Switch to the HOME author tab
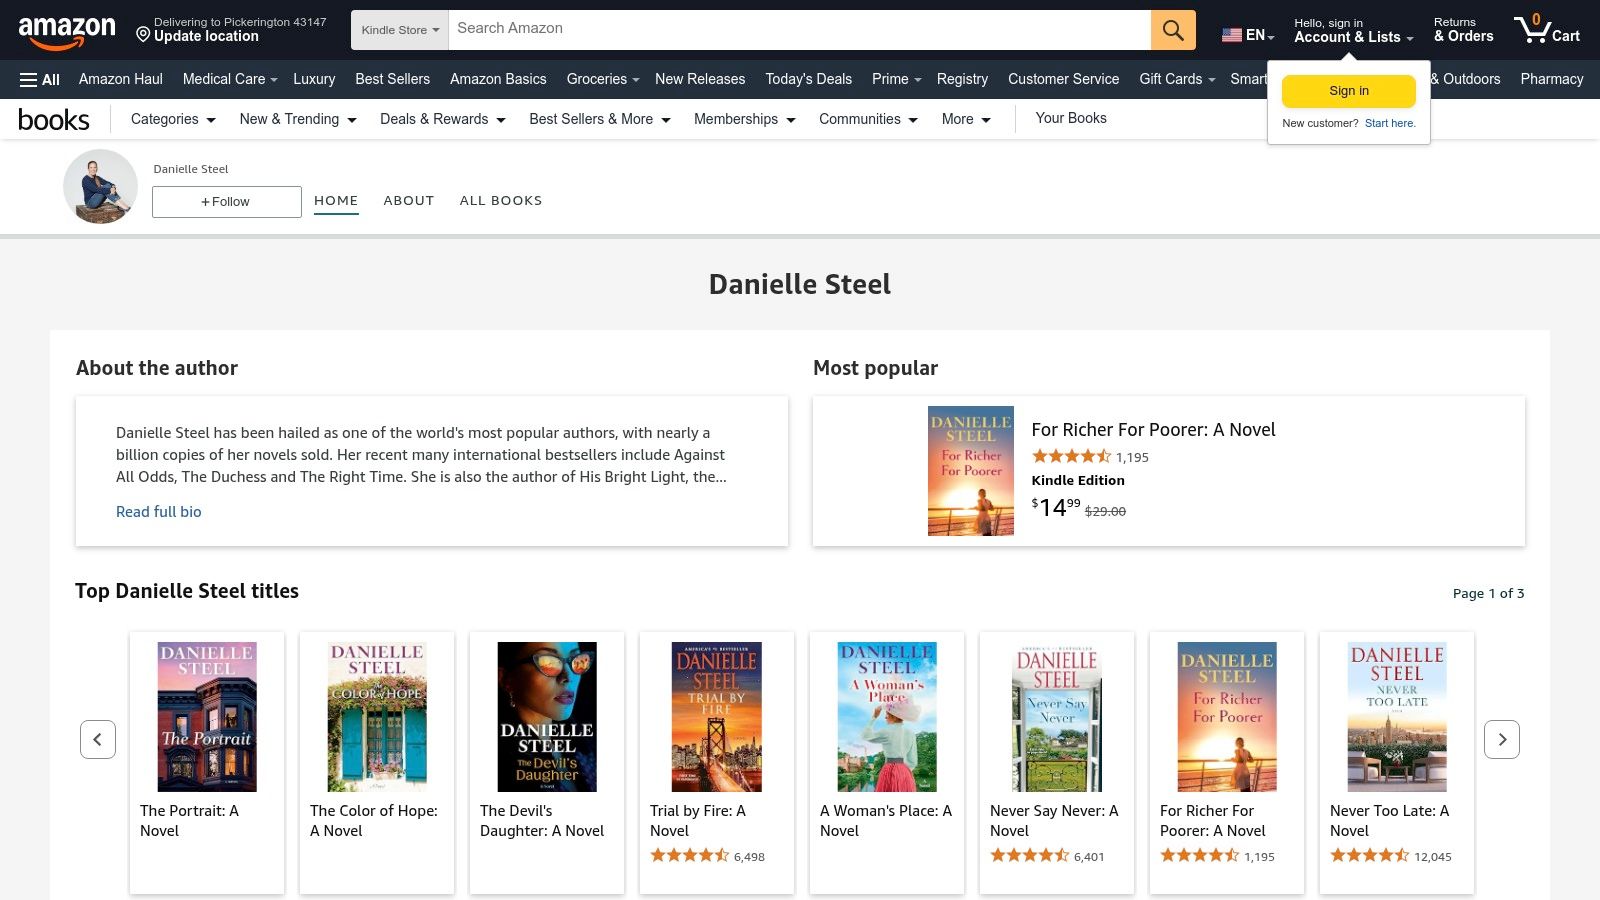The height and width of the screenshot is (900, 1600). coord(336,201)
